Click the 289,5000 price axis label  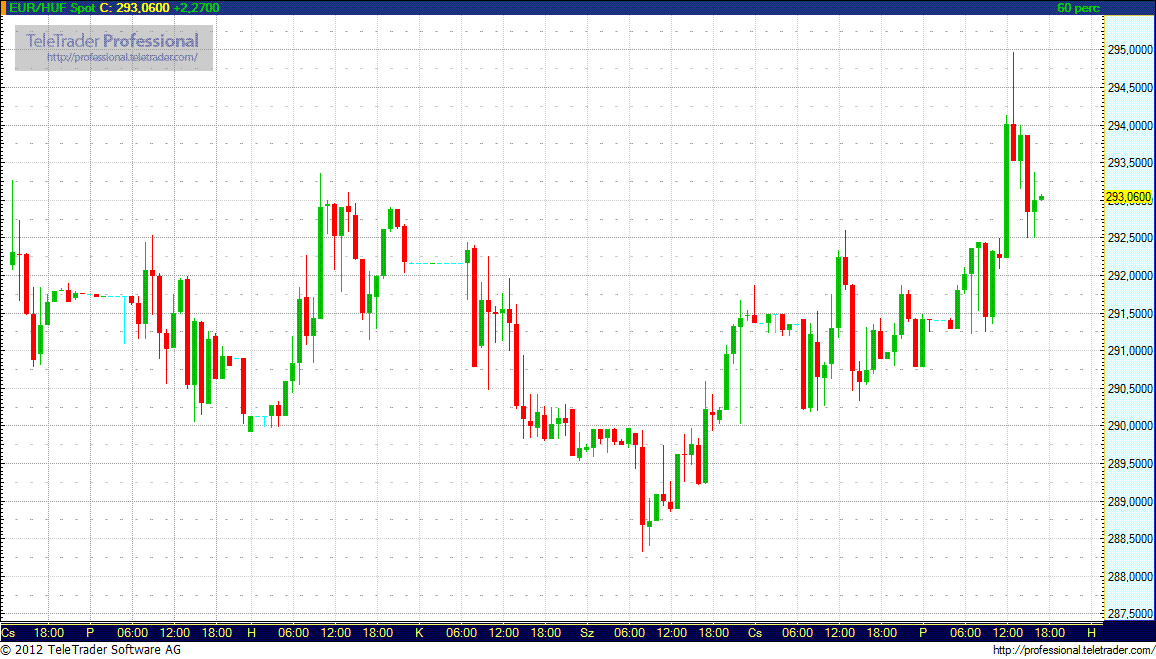coord(1129,464)
